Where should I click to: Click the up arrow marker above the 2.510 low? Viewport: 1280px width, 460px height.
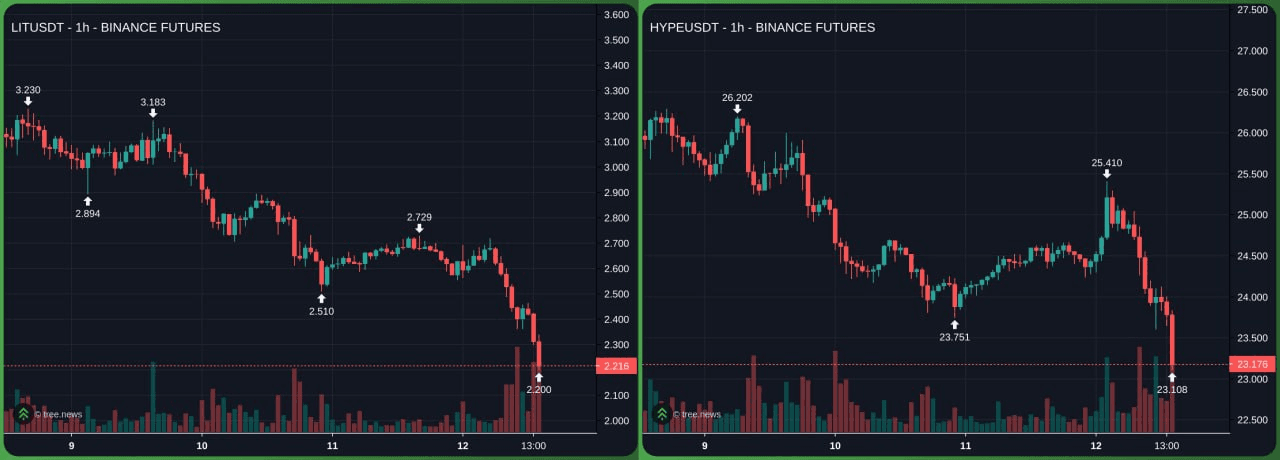[322, 298]
